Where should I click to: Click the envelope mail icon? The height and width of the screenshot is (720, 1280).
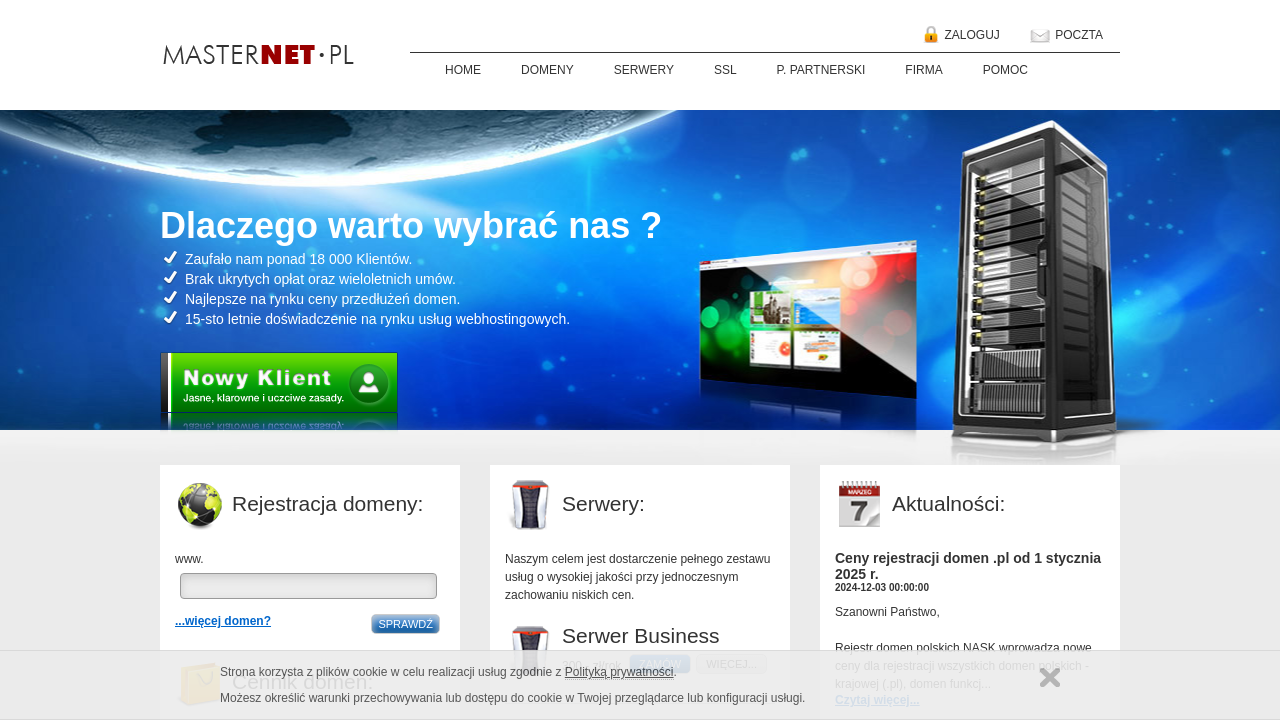[1040, 35]
